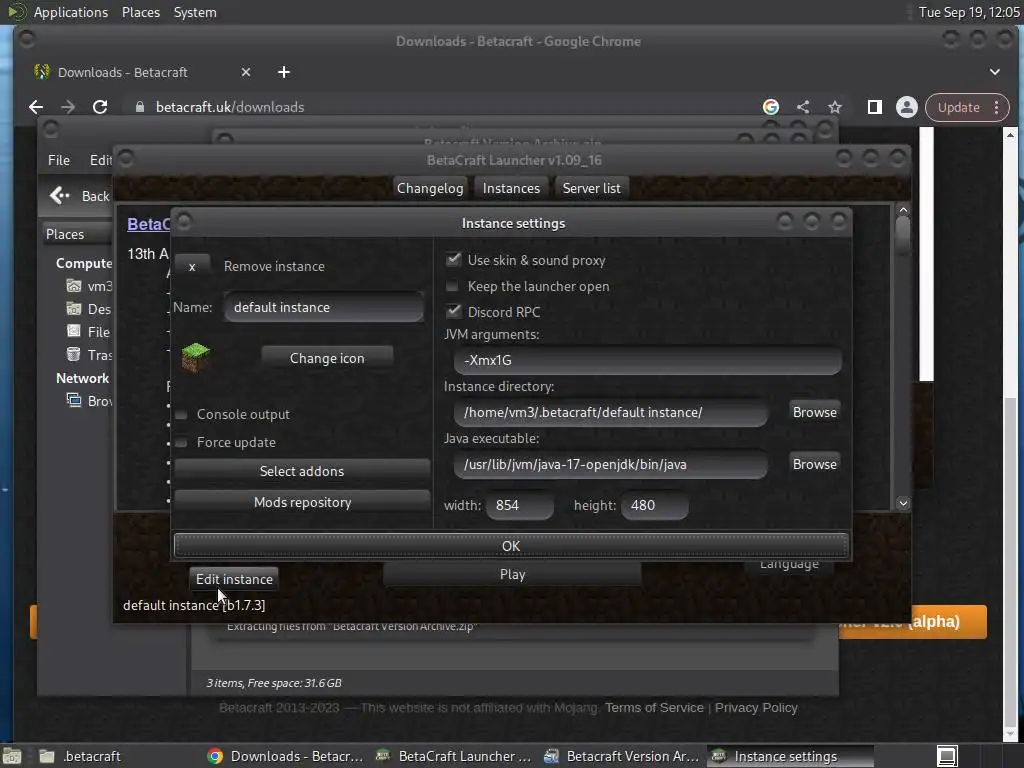
Task: Open File menu in file manager
Action: tap(59, 160)
